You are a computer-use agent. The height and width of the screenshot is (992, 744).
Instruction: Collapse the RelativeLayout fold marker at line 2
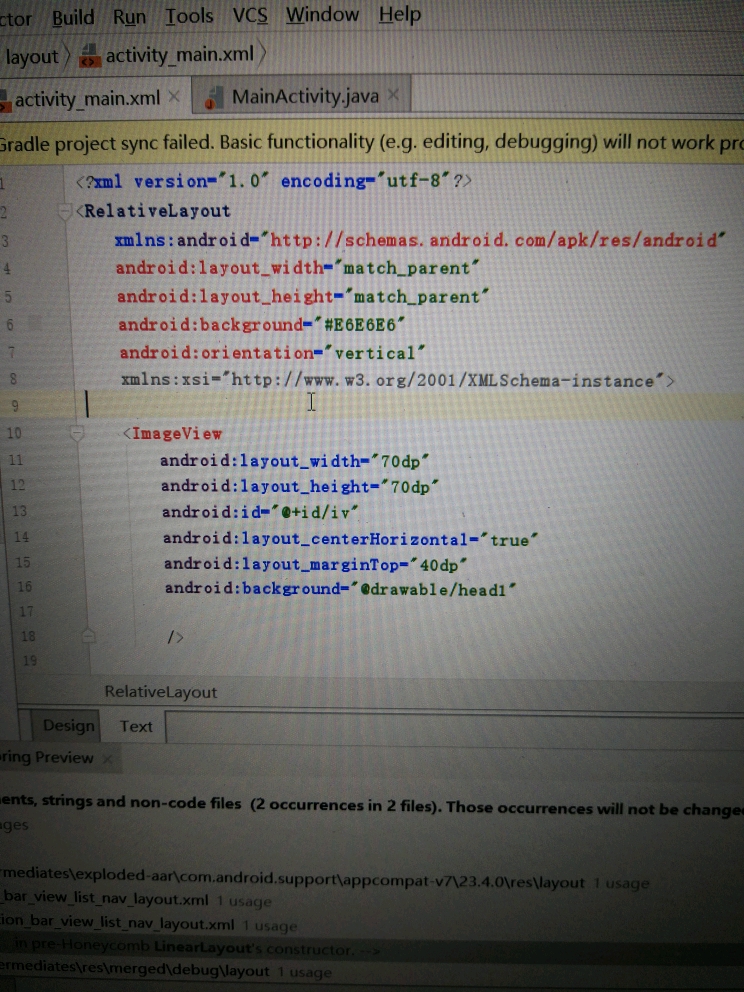[65, 211]
